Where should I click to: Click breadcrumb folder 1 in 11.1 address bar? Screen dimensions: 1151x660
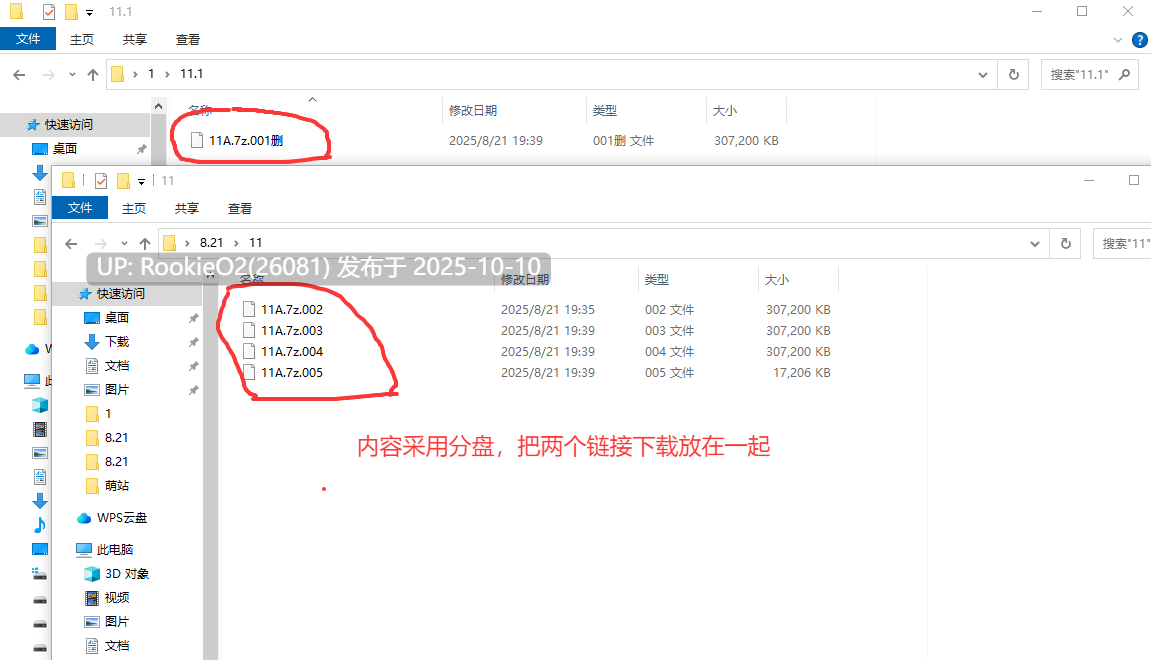pos(151,73)
